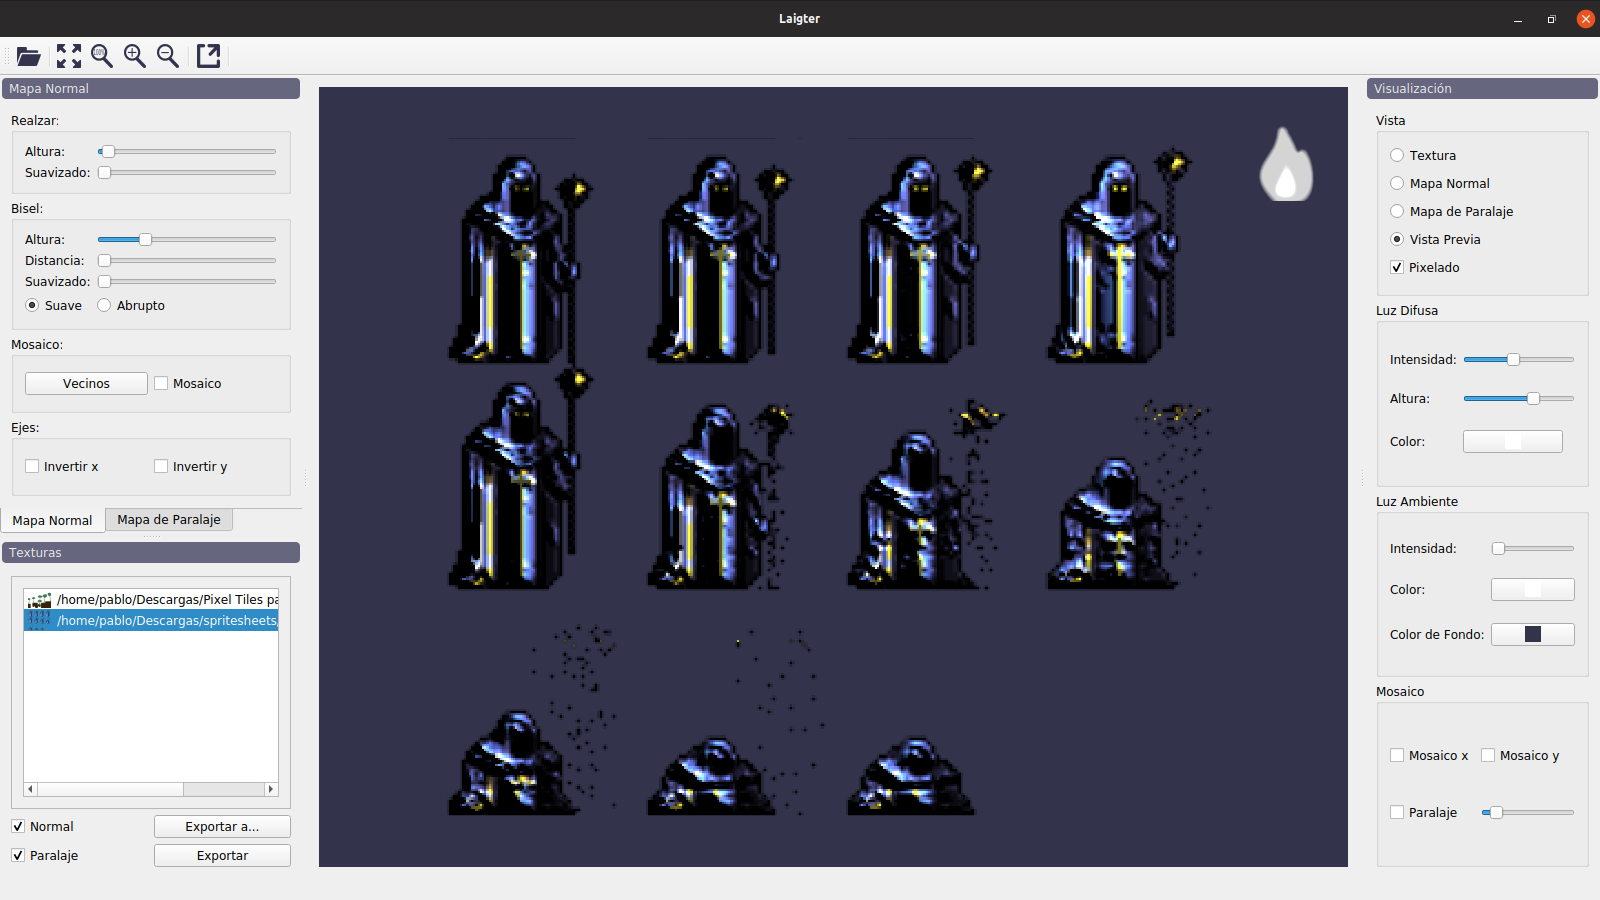
Task: Switch to the Mapa Normal tab
Action: [53, 521]
